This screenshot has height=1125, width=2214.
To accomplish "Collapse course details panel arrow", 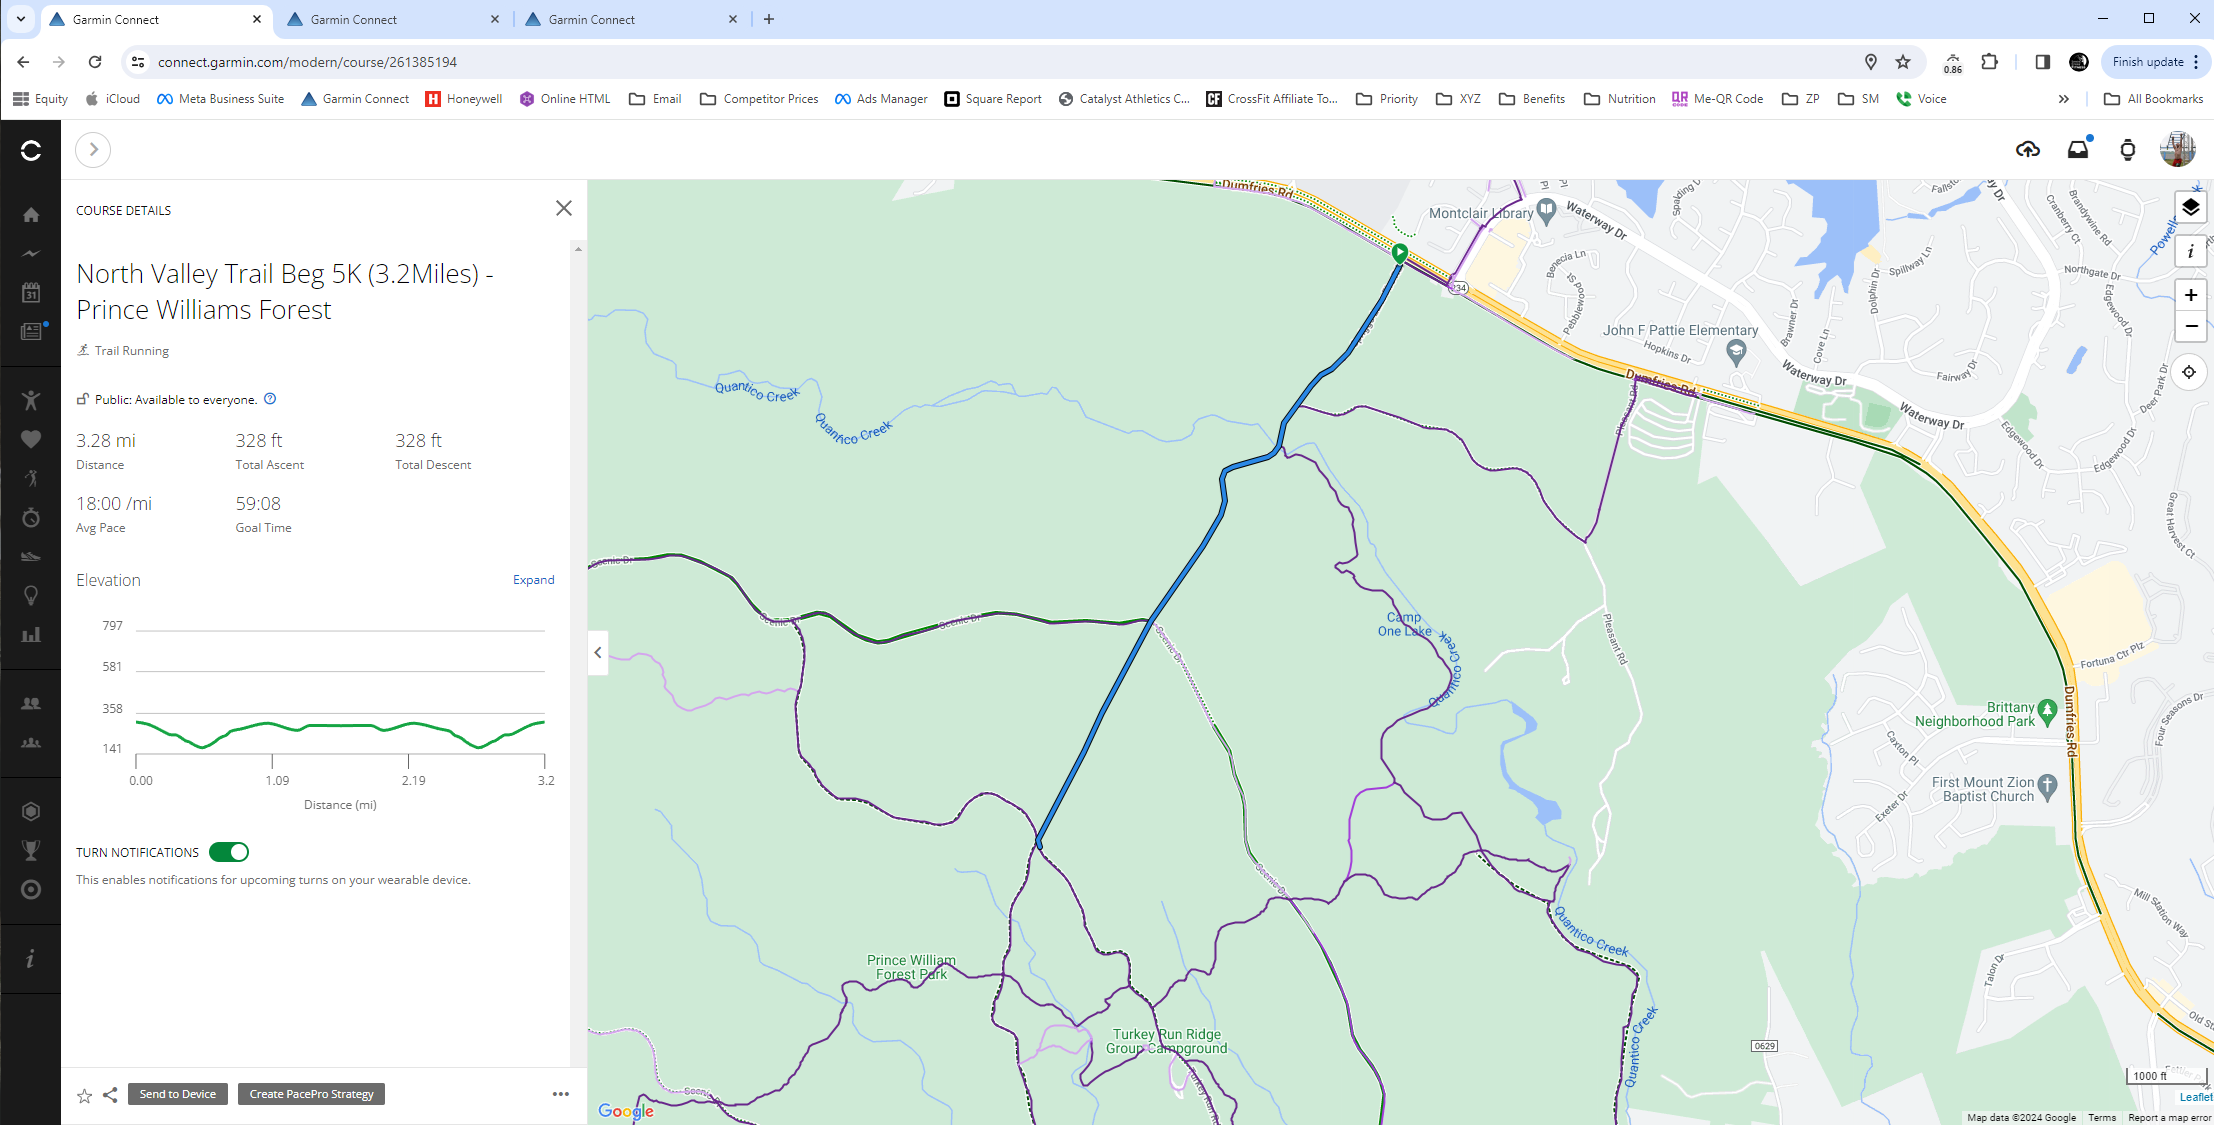I will coord(598,653).
